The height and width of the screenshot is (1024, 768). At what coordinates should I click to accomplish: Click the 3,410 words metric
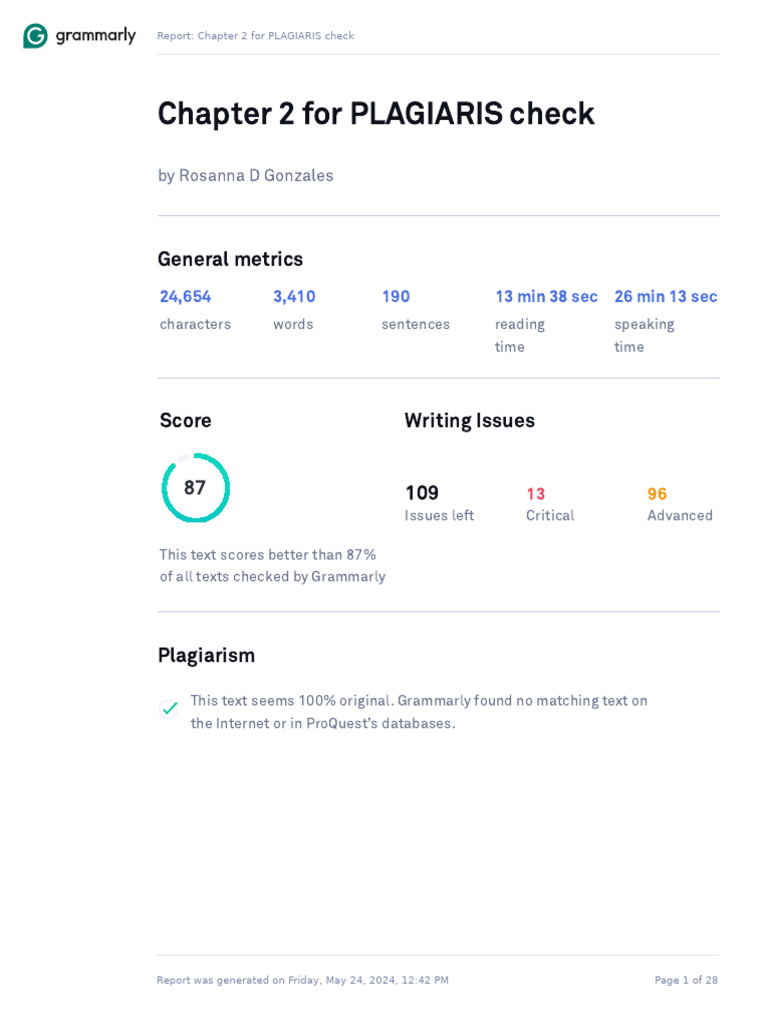click(x=294, y=310)
